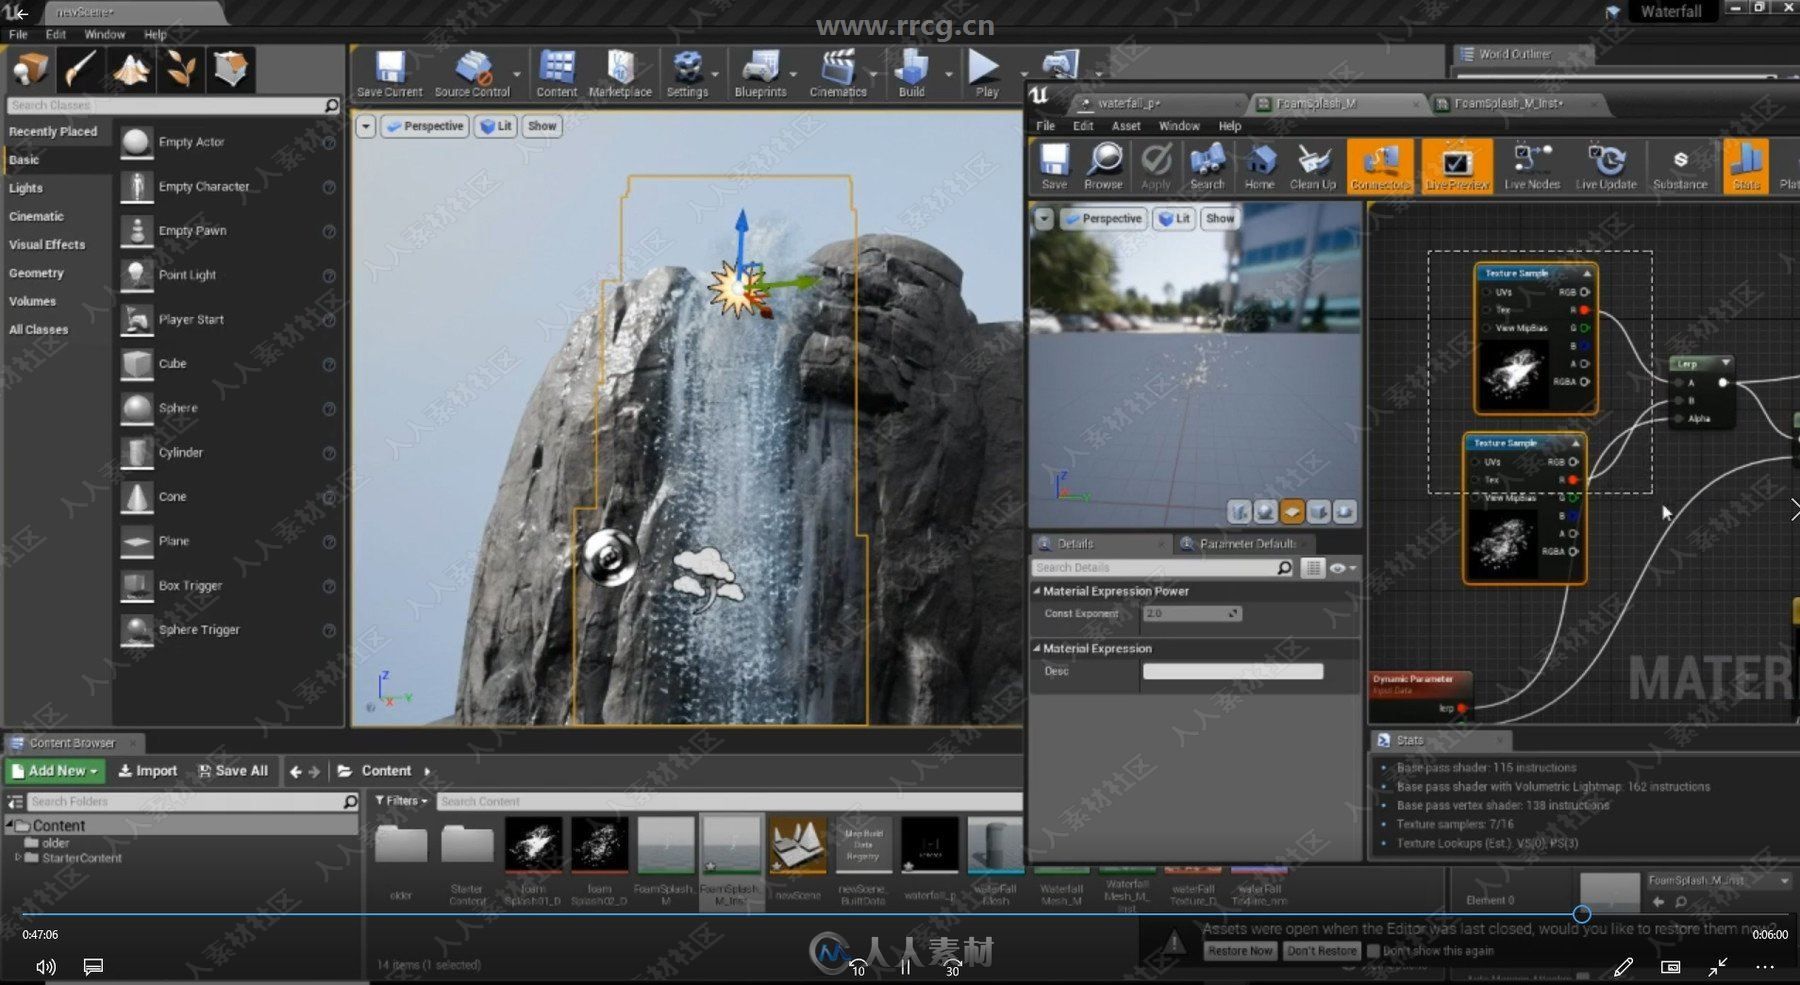
Task: Select the Landscape mode icon
Action: [131, 69]
